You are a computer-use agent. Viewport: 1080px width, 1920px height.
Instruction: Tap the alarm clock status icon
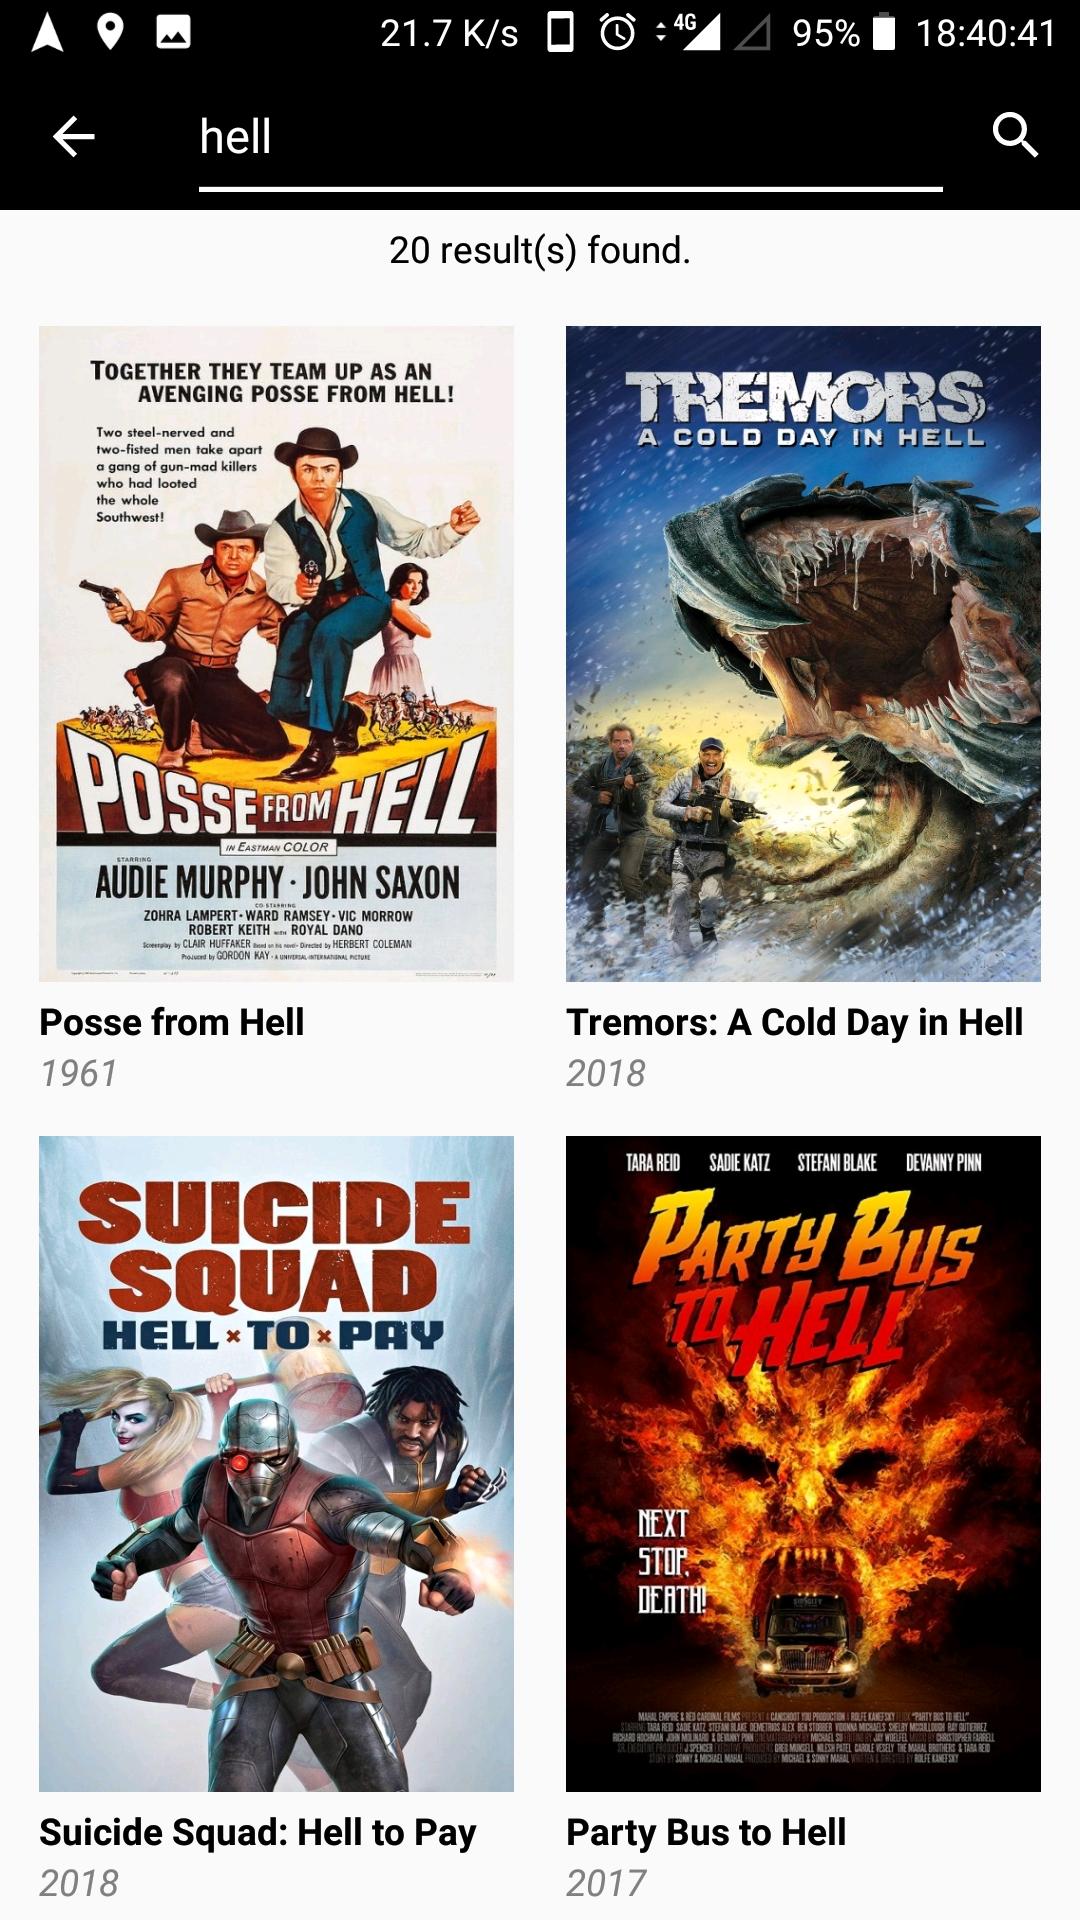[x=617, y=32]
